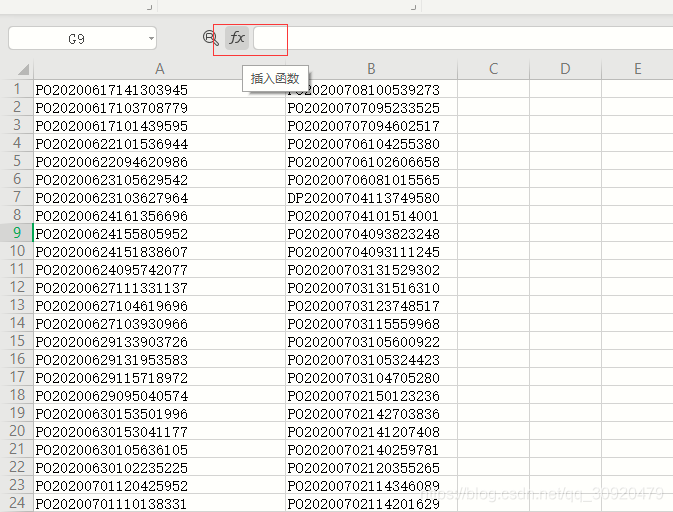Click cell PO20200622101536944
The image size is (673, 512).
tap(160, 143)
